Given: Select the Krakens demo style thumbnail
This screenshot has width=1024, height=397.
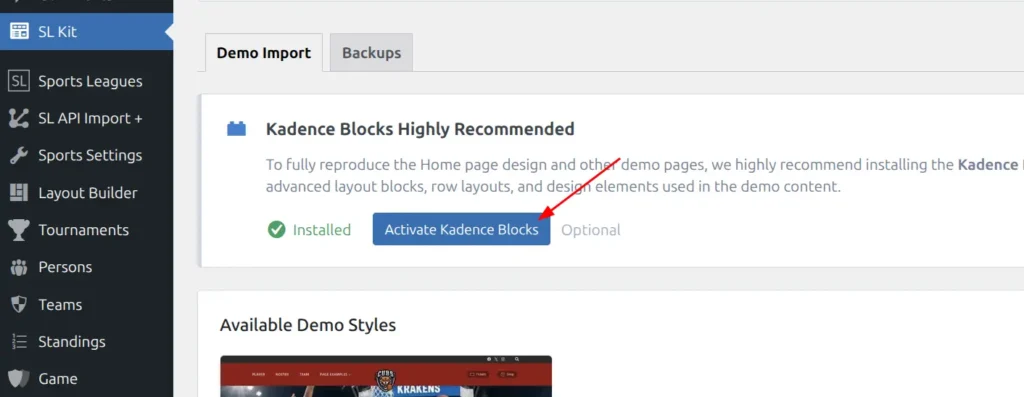Looking at the screenshot, I should point(386,376).
